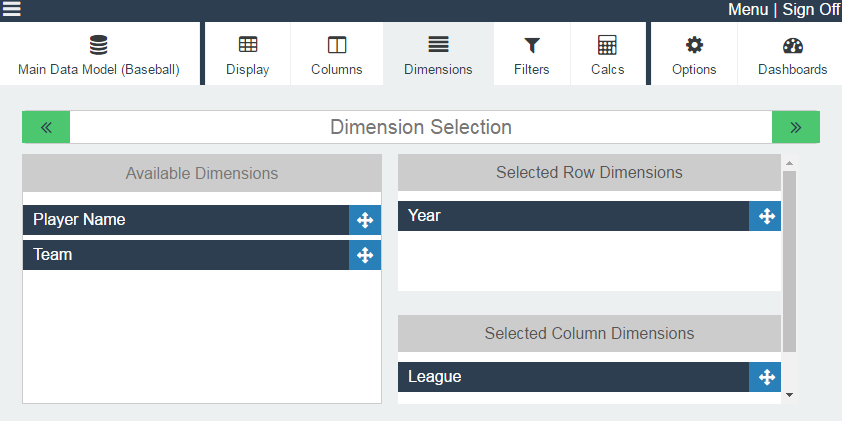Click move handle for Year dimension

765,216
